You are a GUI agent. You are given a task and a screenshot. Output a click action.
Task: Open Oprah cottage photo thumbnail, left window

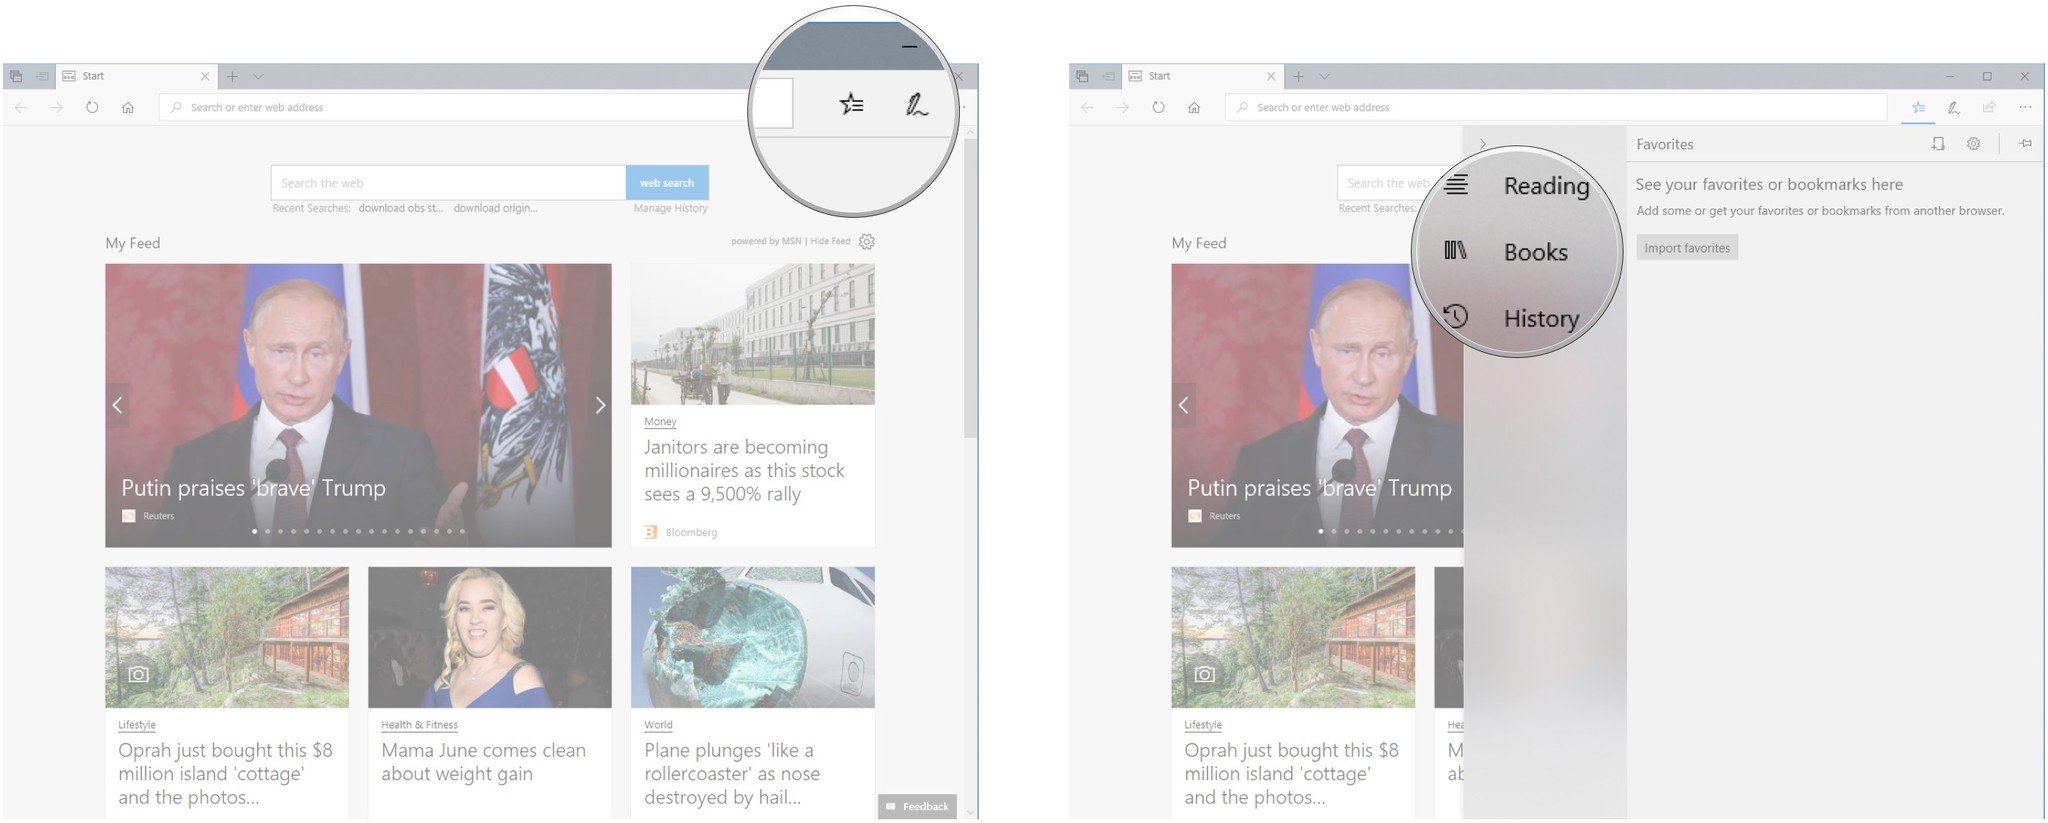[x=227, y=638]
